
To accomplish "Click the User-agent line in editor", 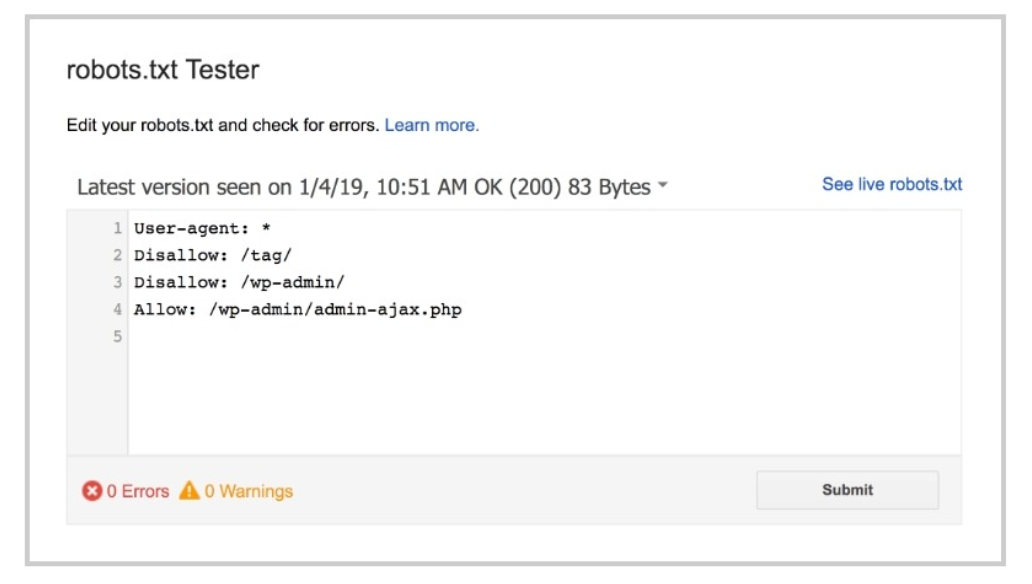I will (202, 229).
